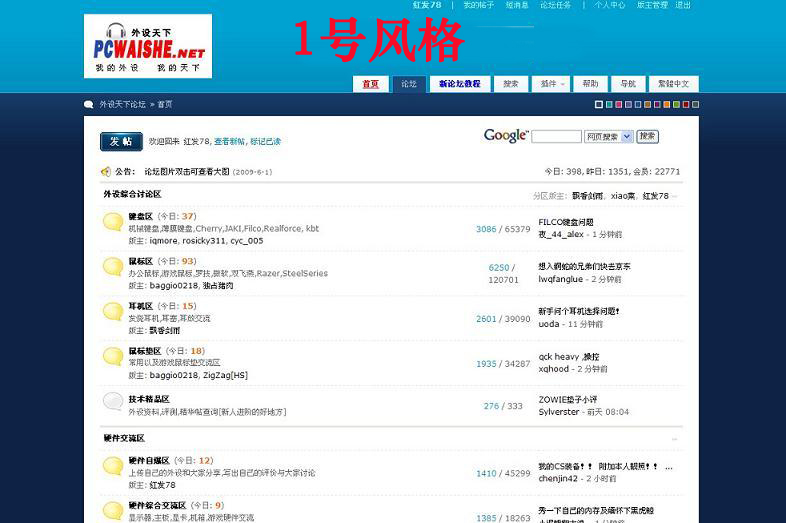Collapse the 硬件交流区 category section
Image resolution: width=786 pixels, height=523 pixels.
677,439
